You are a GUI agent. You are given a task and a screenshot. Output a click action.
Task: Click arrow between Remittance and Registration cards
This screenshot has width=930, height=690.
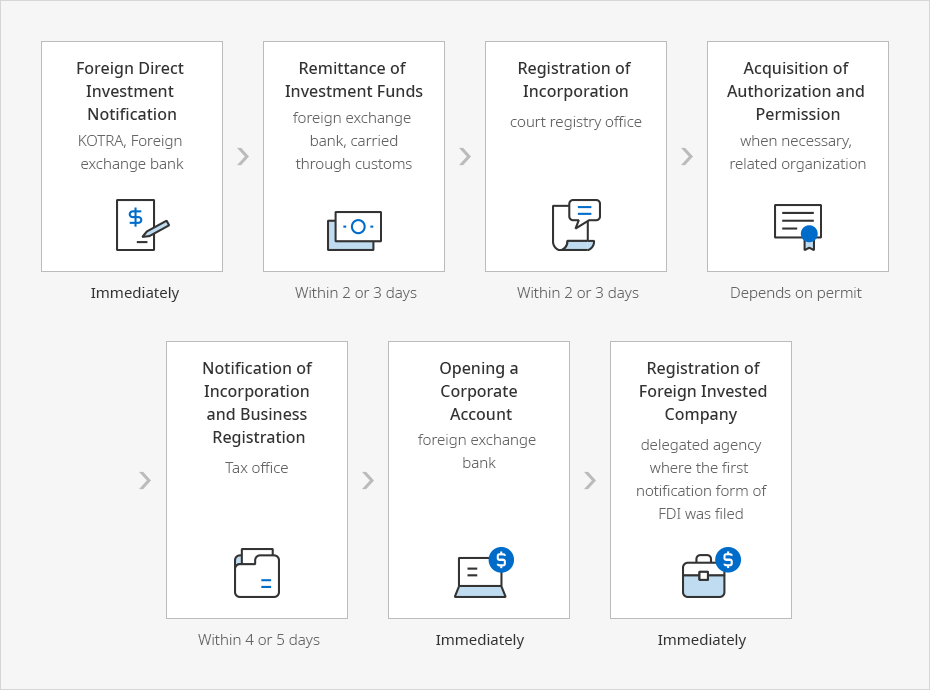click(465, 157)
